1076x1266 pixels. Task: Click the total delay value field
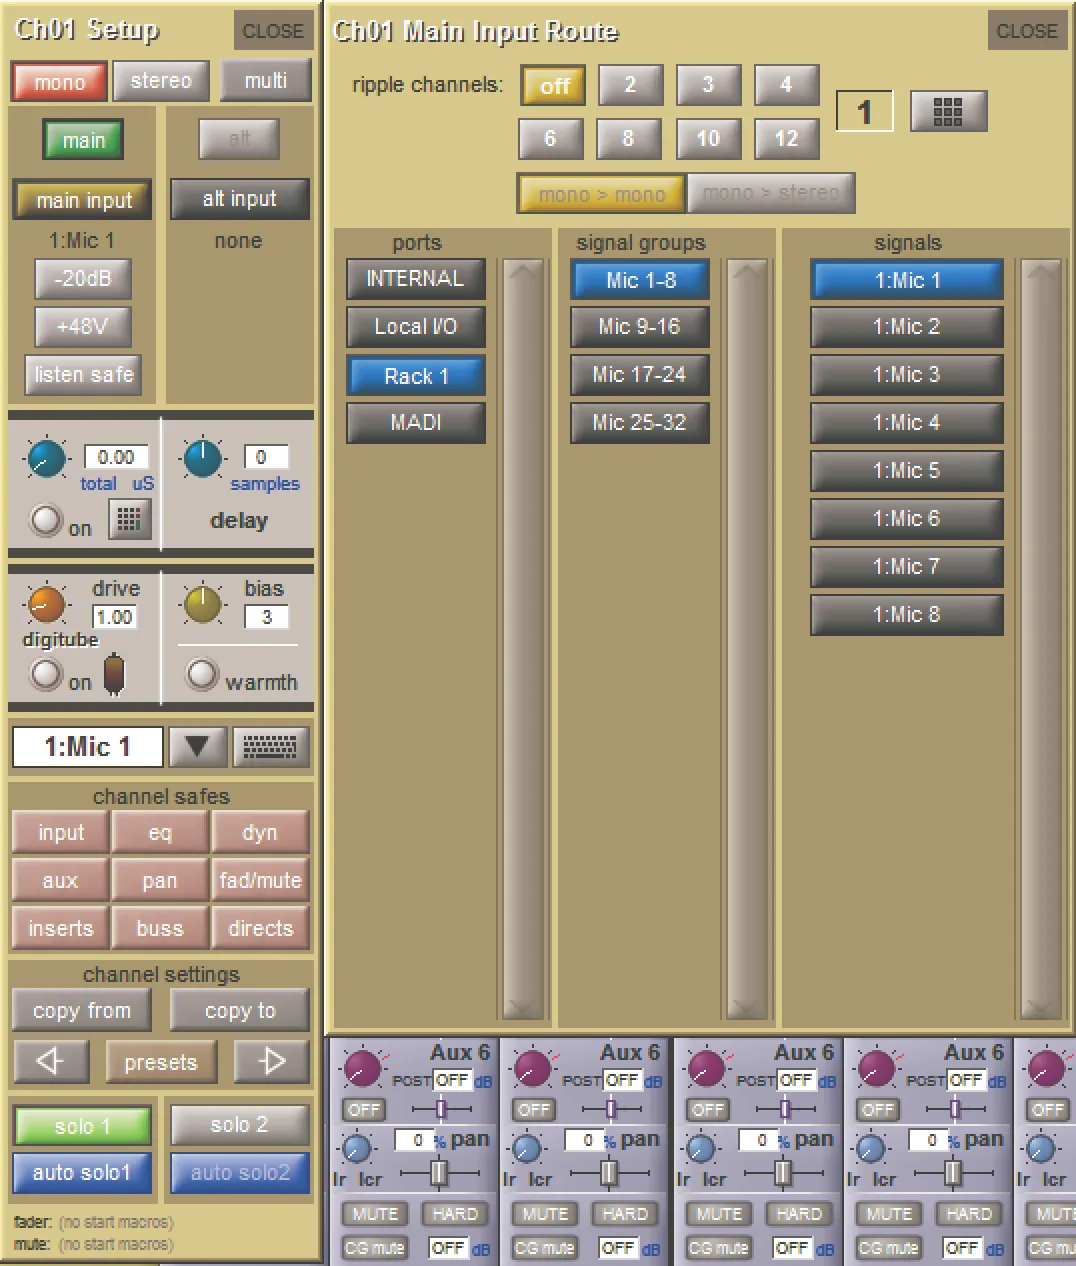(116, 457)
